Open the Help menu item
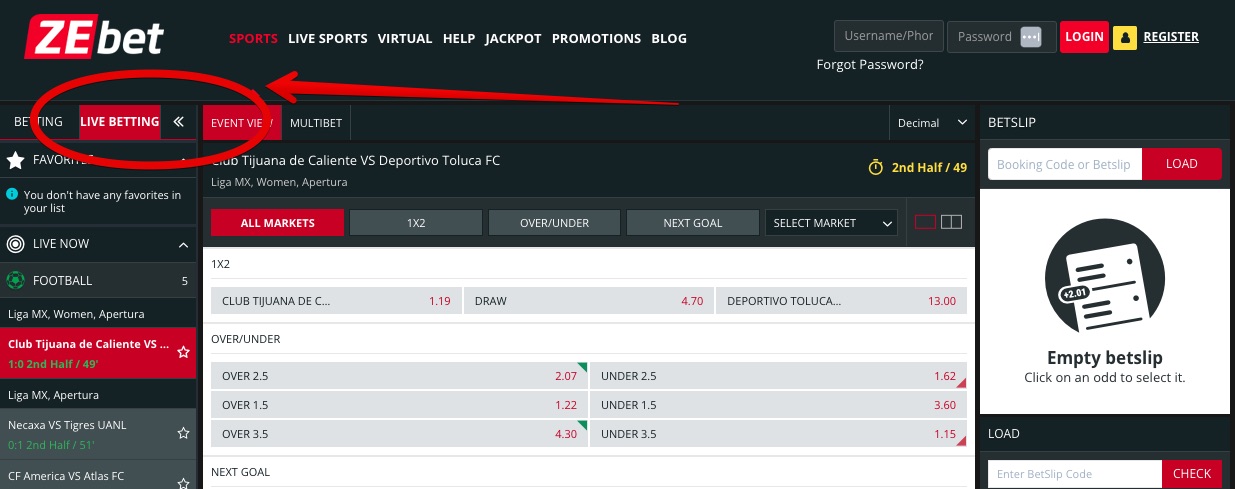Viewport: 1235px width, 489px height. [459, 39]
